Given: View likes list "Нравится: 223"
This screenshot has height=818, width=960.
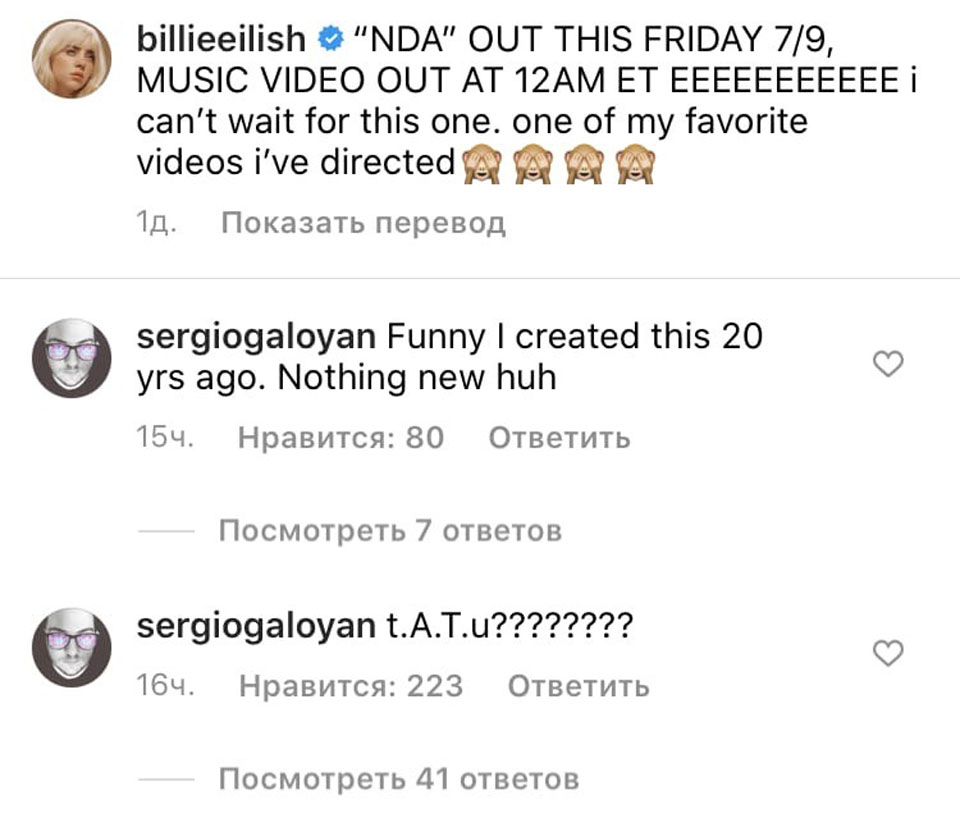Looking at the screenshot, I should pyautogui.click(x=351, y=686).
